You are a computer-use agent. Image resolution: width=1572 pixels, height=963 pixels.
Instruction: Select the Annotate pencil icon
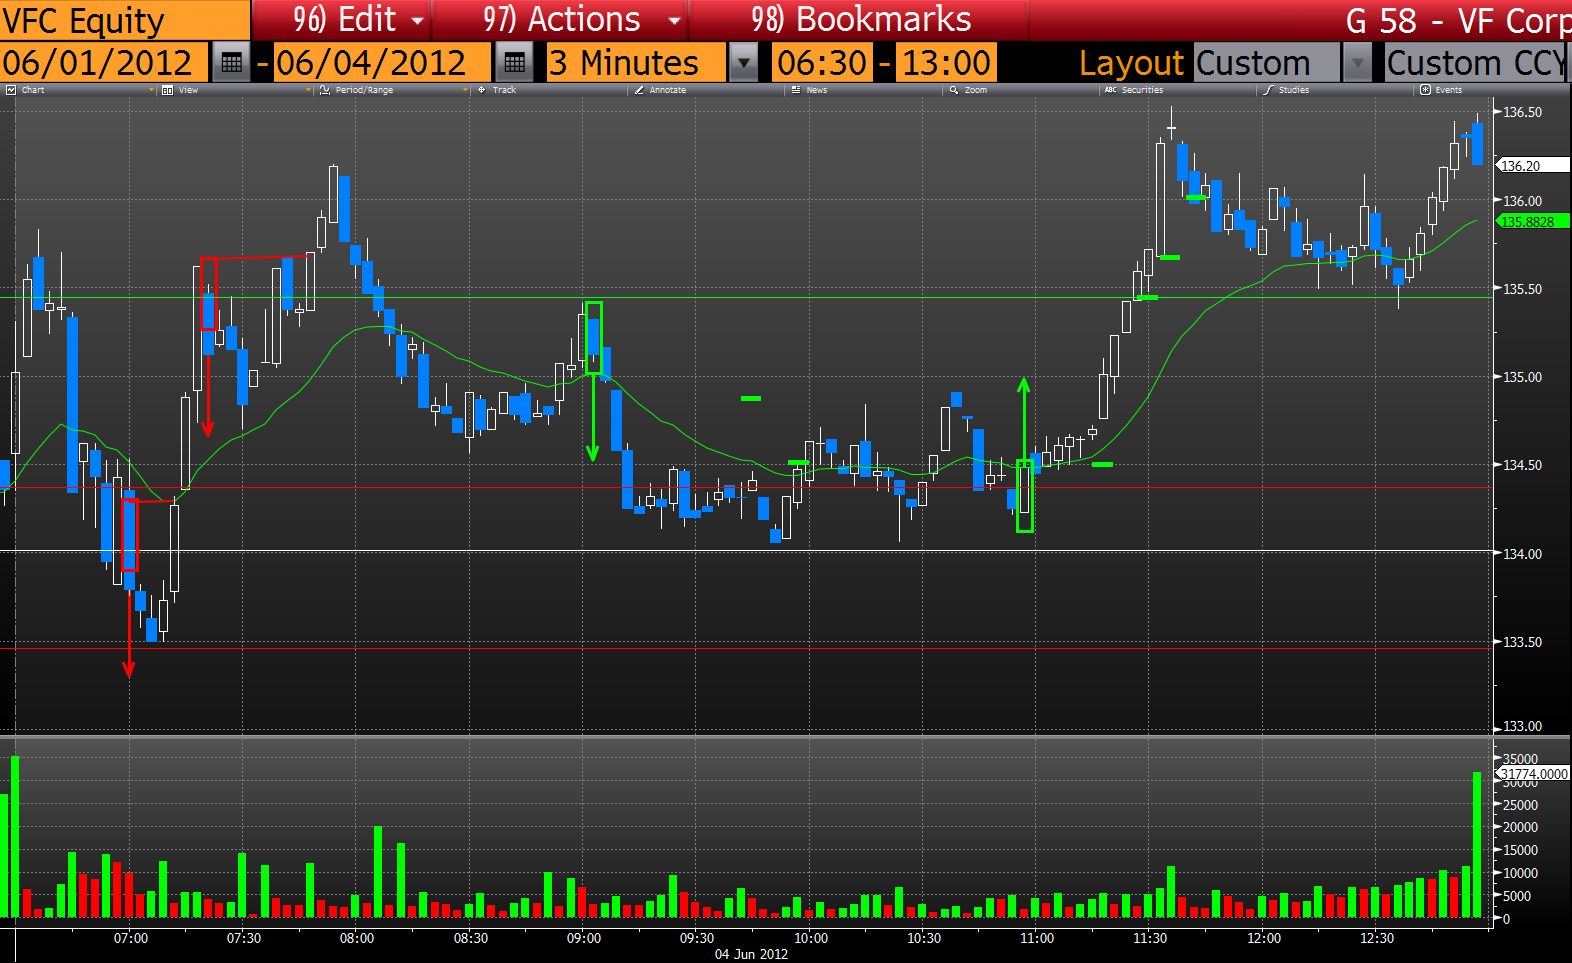(x=639, y=90)
